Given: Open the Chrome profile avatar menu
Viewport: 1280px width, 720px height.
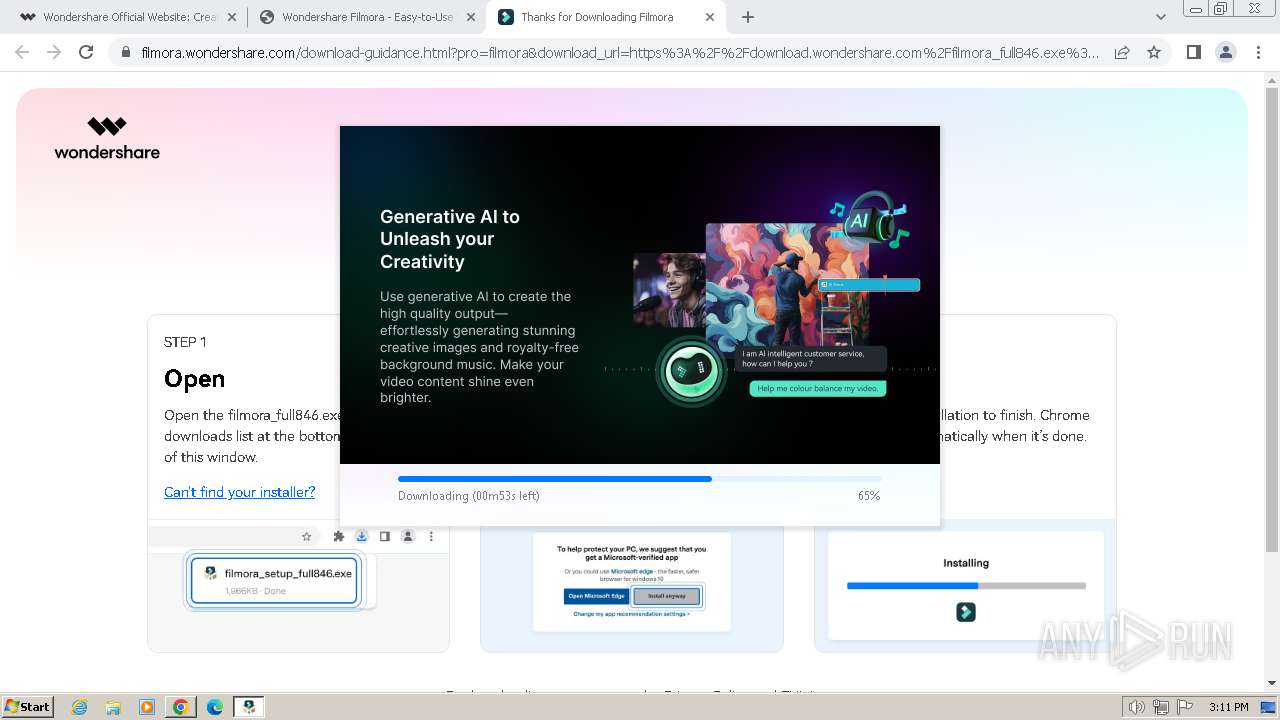Looking at the screenshot, I should (x=1226, y=52).
